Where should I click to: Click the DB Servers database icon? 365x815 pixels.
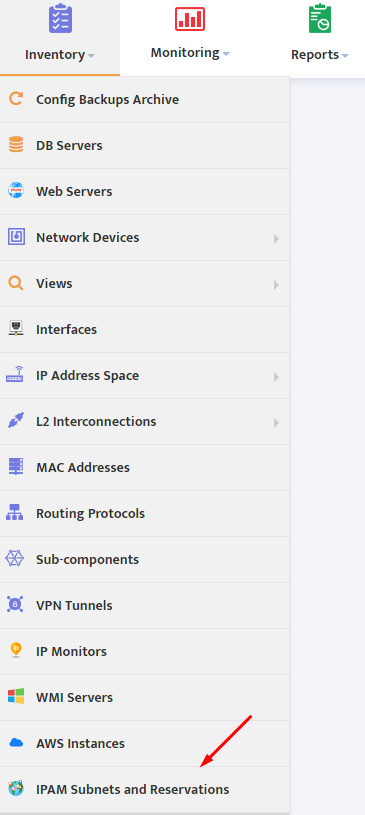(16, 145)
